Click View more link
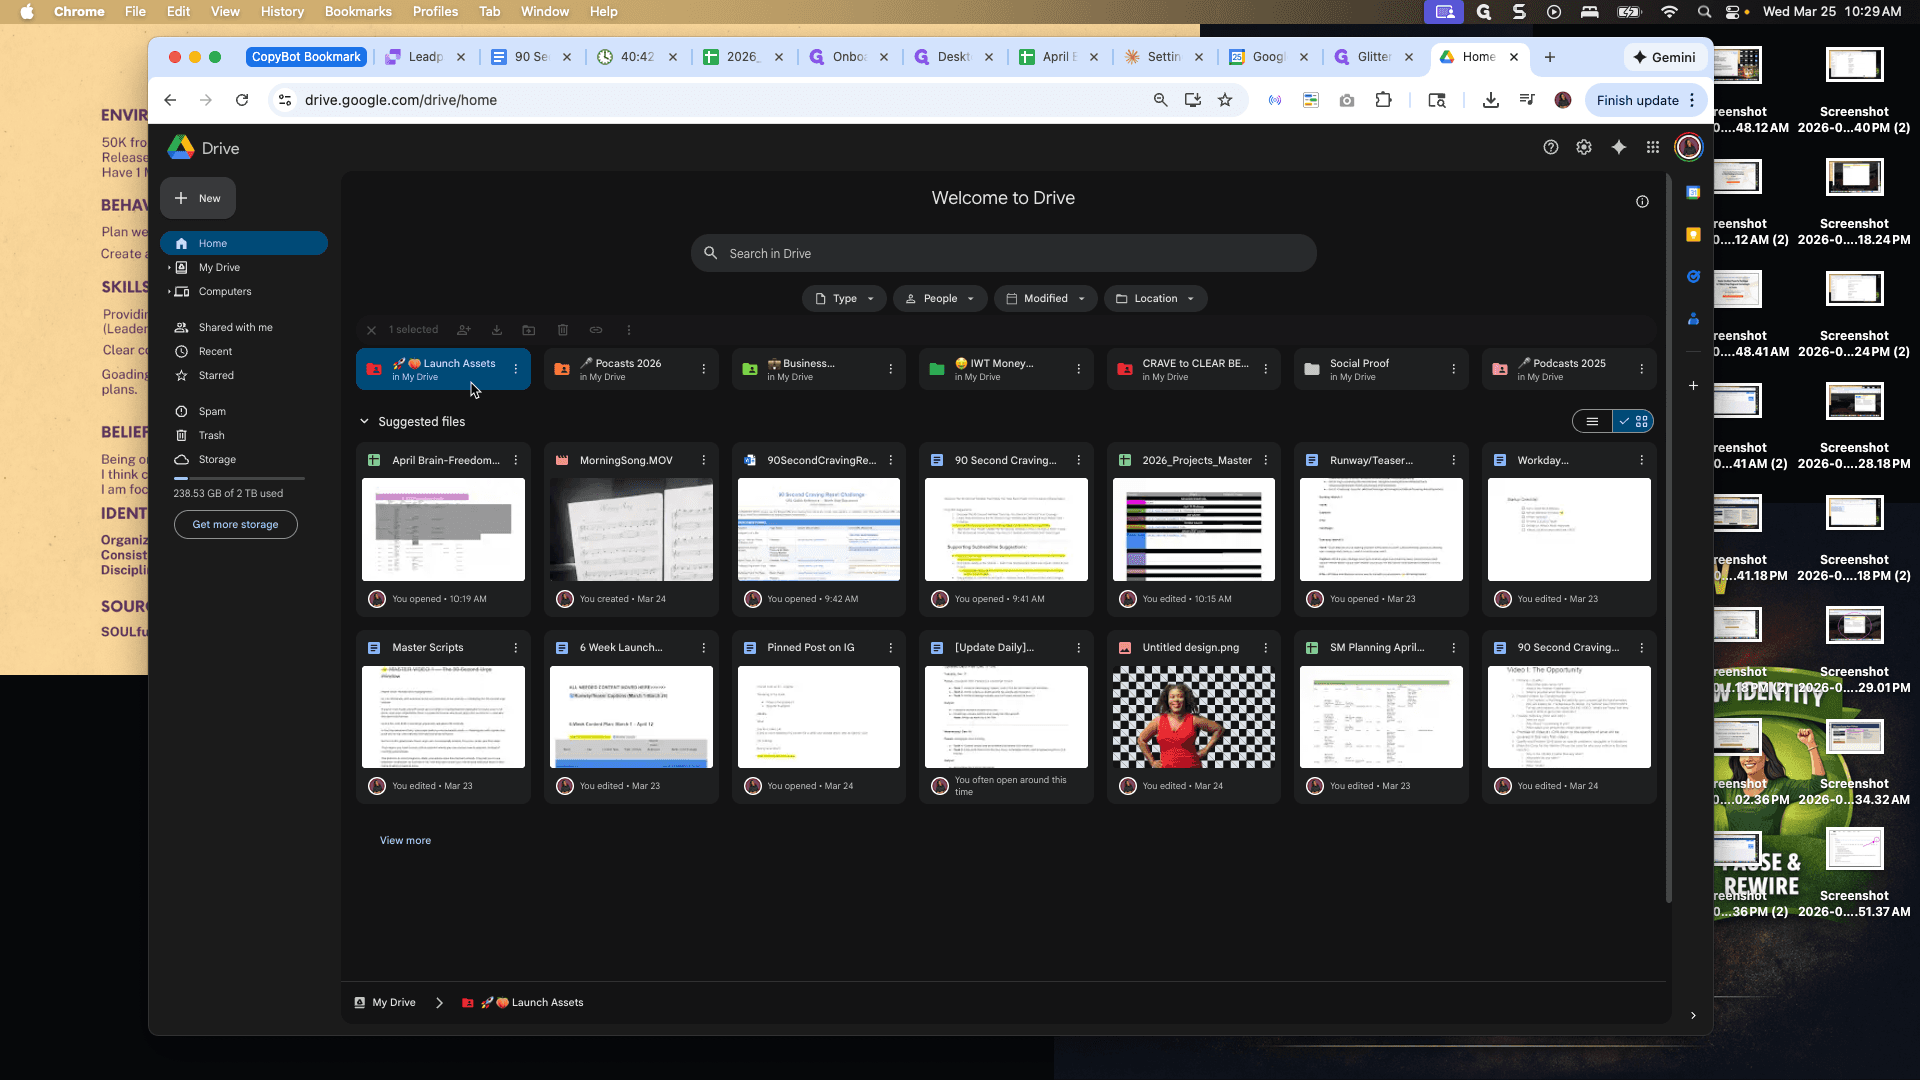 click(x=405, y=841)
